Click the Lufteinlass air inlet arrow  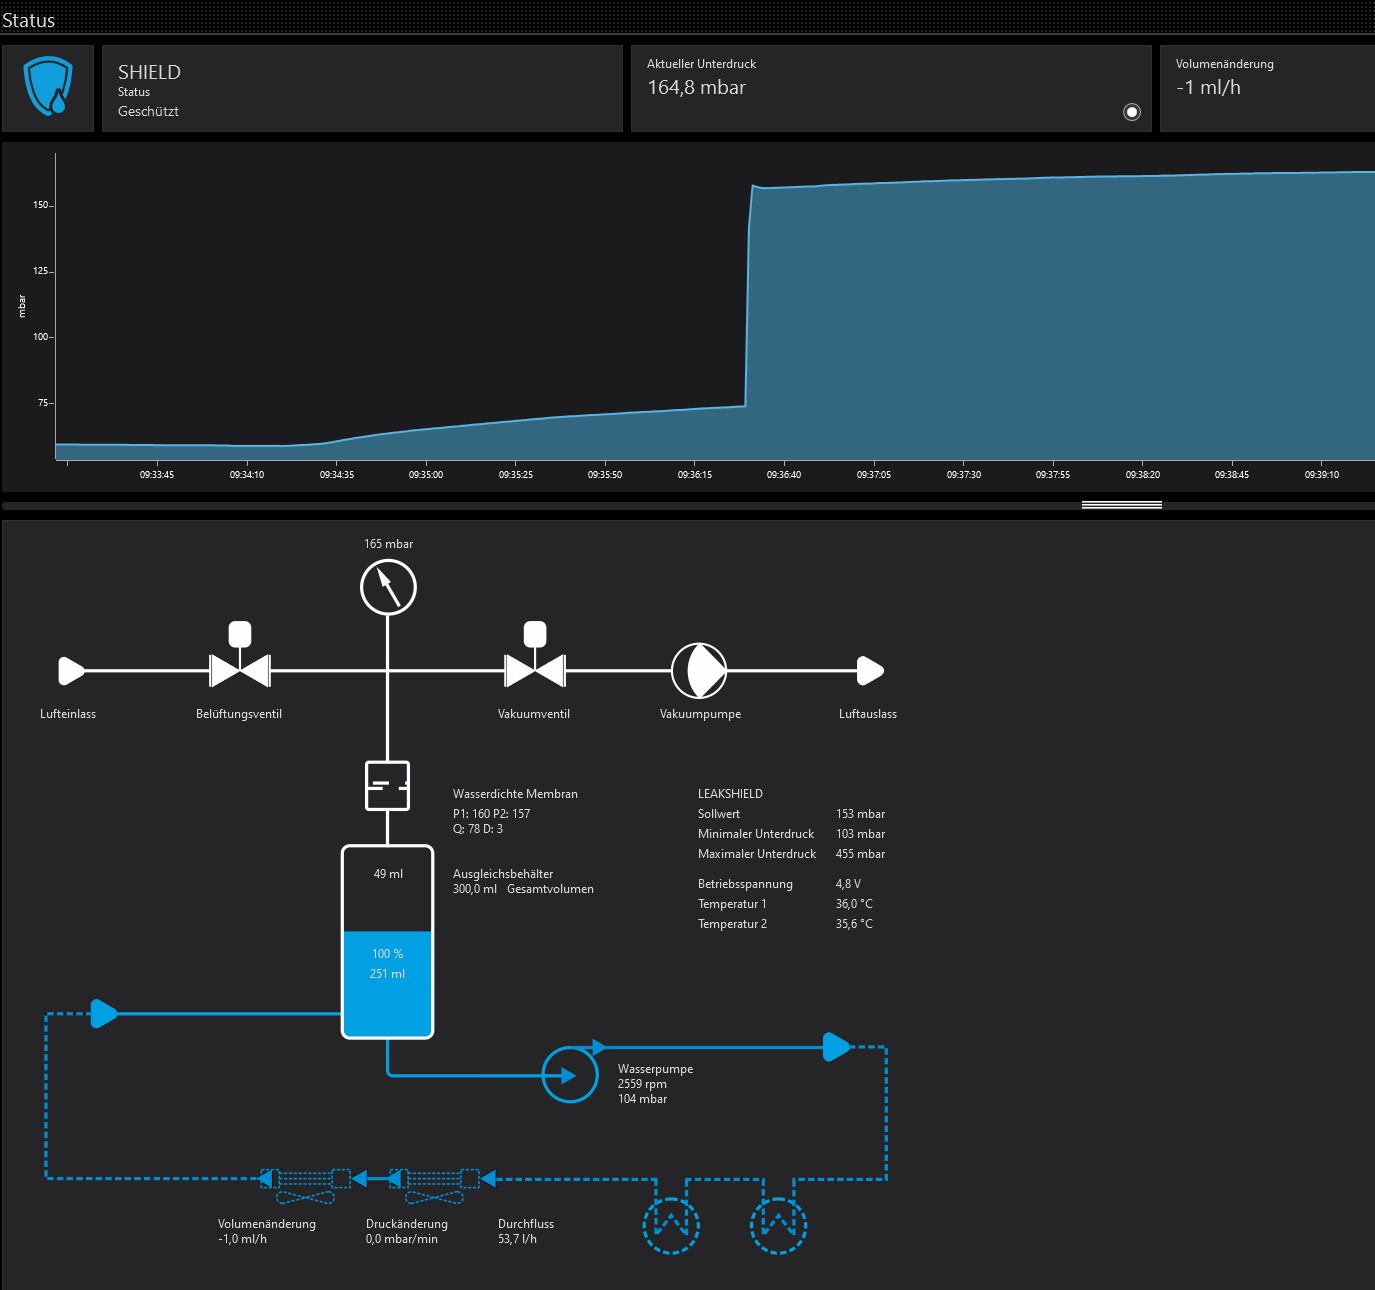[x=72, y=671]
